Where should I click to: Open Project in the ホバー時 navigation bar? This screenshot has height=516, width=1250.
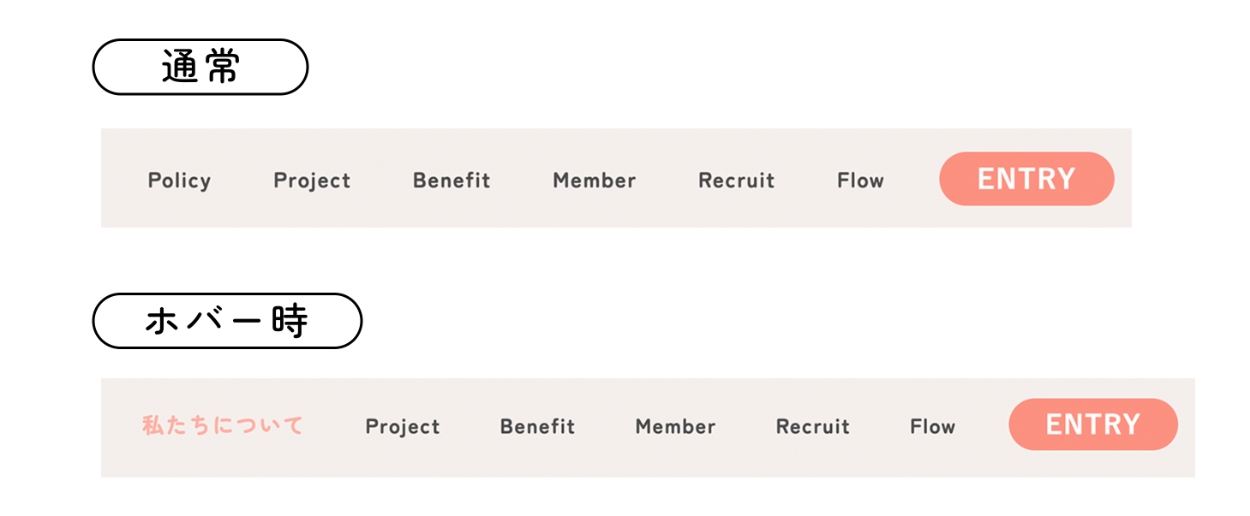[x=402, y=427]
